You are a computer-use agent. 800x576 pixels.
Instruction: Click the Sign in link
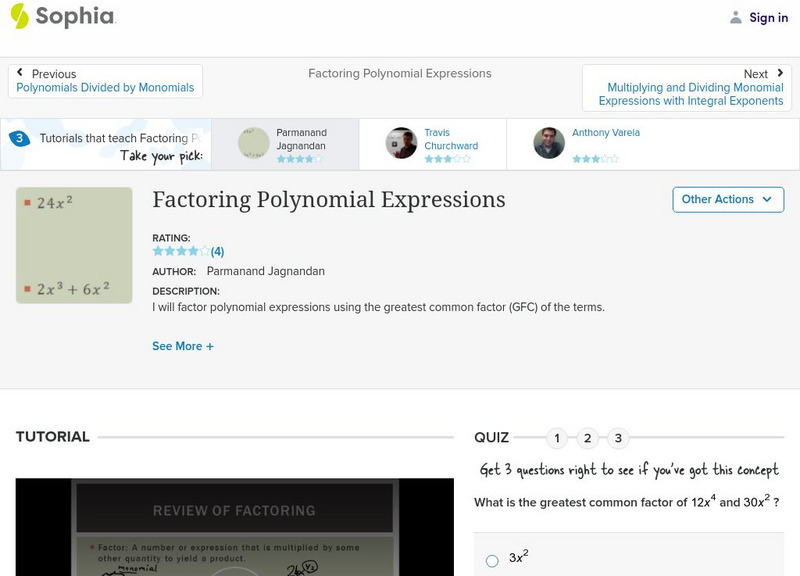coord(768,18)
